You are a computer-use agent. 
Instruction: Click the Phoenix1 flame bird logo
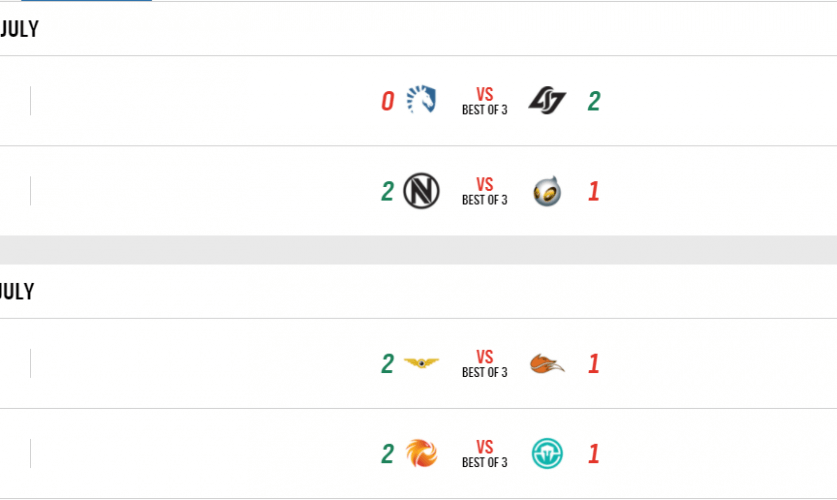[x=421, y=454]
